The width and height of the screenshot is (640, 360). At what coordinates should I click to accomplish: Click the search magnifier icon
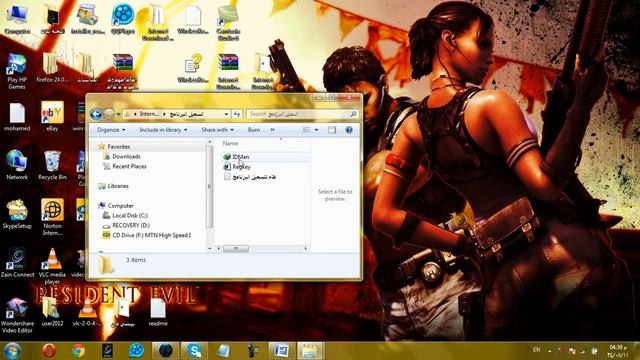[x=353, y=114]
